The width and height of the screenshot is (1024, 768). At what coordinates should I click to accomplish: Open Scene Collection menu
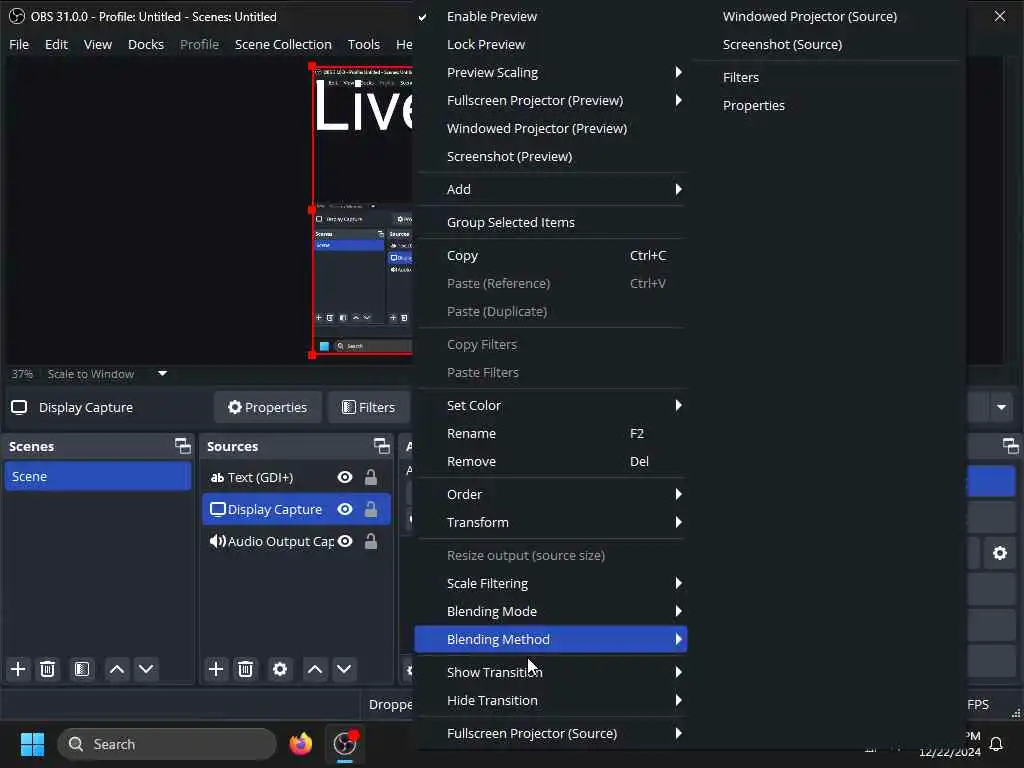[283, 44]
